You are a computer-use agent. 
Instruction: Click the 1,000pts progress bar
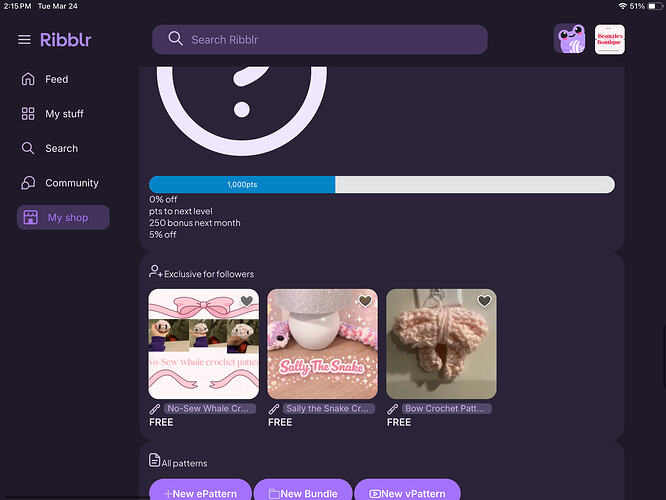pos(381,185)
